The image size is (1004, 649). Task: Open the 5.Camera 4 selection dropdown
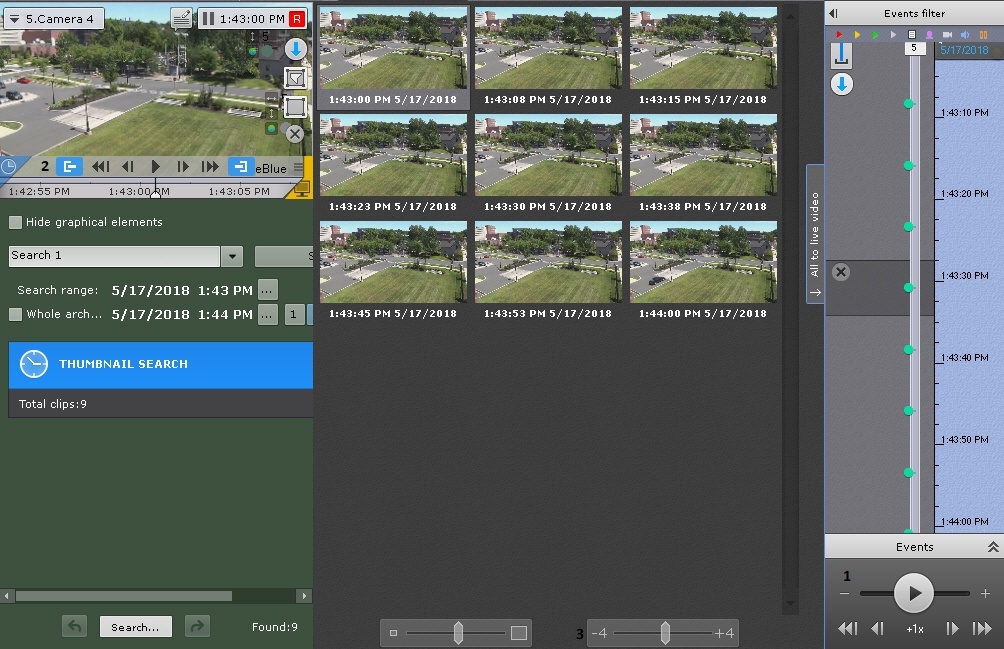coord(51,19)
